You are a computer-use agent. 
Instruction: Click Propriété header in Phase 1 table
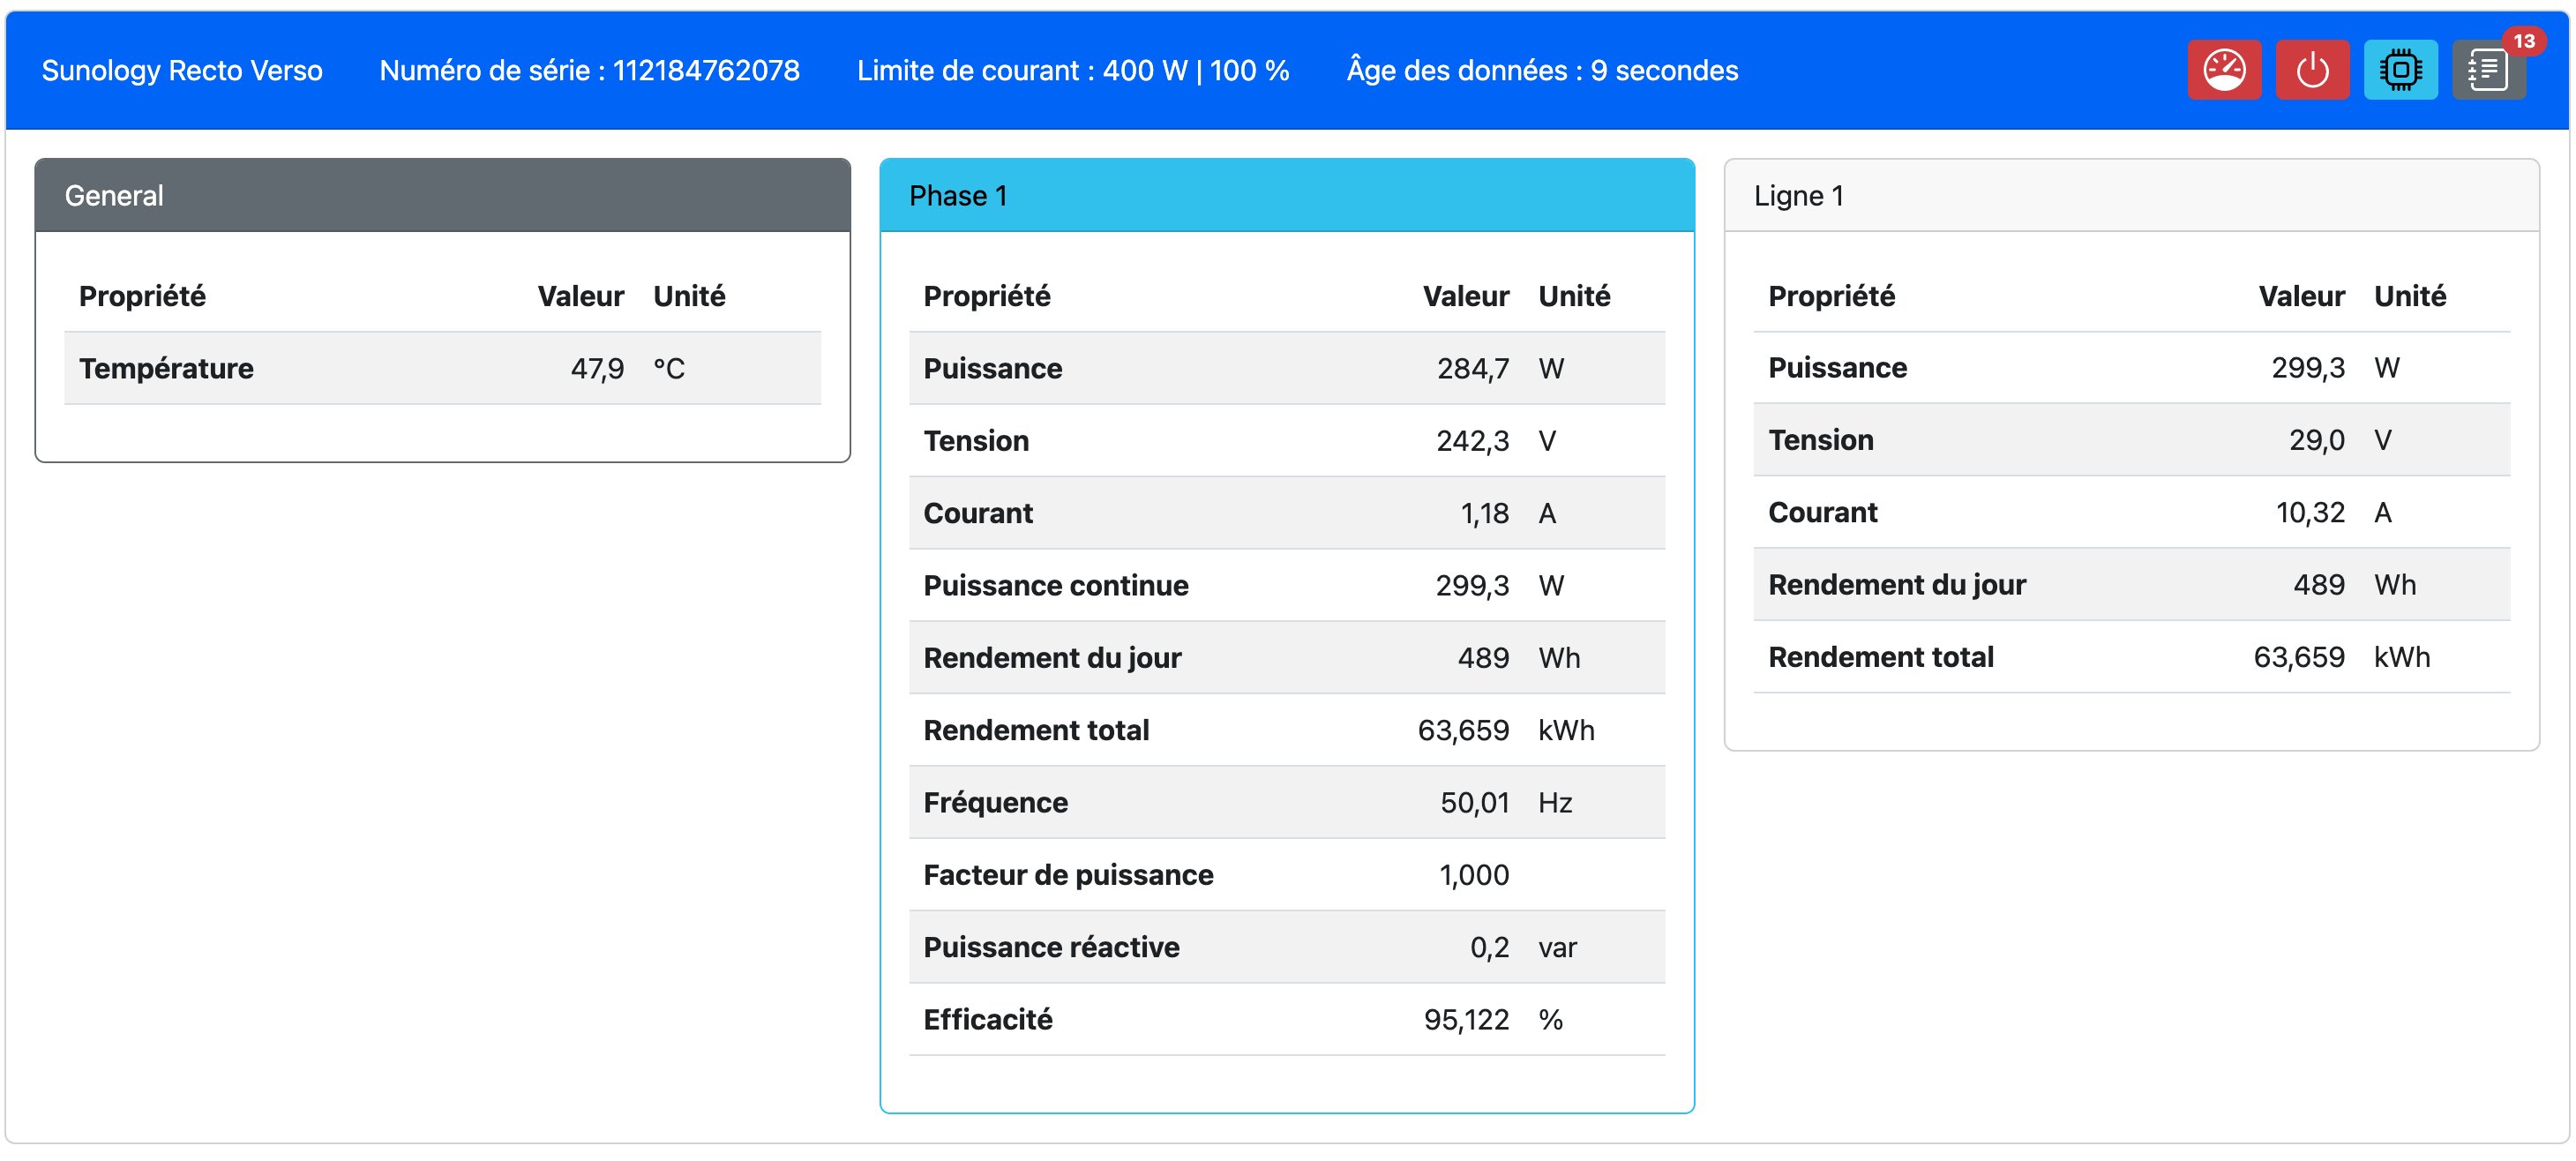(x=986, y=296)
